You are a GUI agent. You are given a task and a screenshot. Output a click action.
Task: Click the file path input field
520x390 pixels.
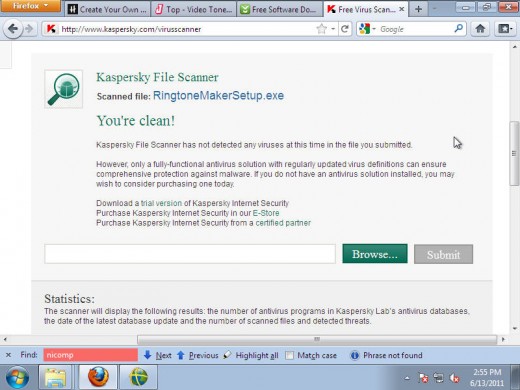pos(190,254)
